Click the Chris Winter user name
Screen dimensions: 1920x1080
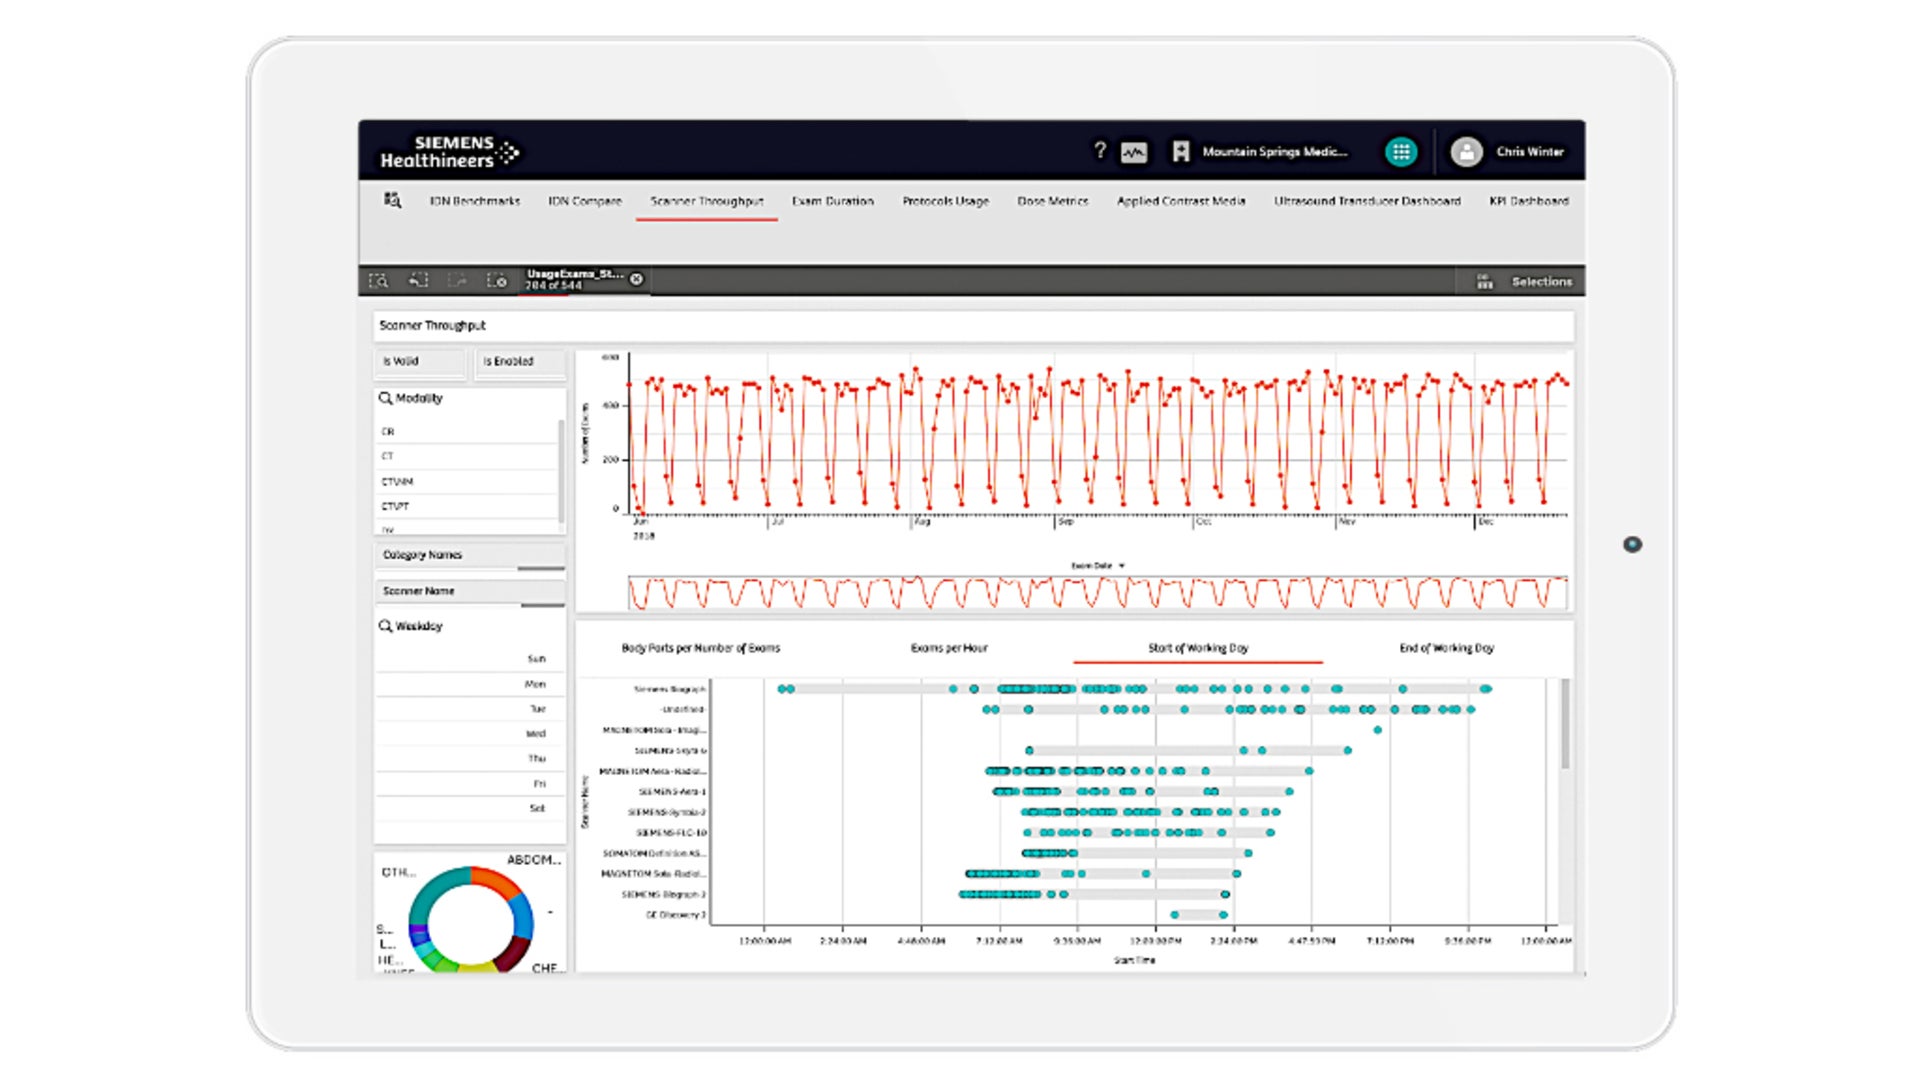[x=1530, y=152]
